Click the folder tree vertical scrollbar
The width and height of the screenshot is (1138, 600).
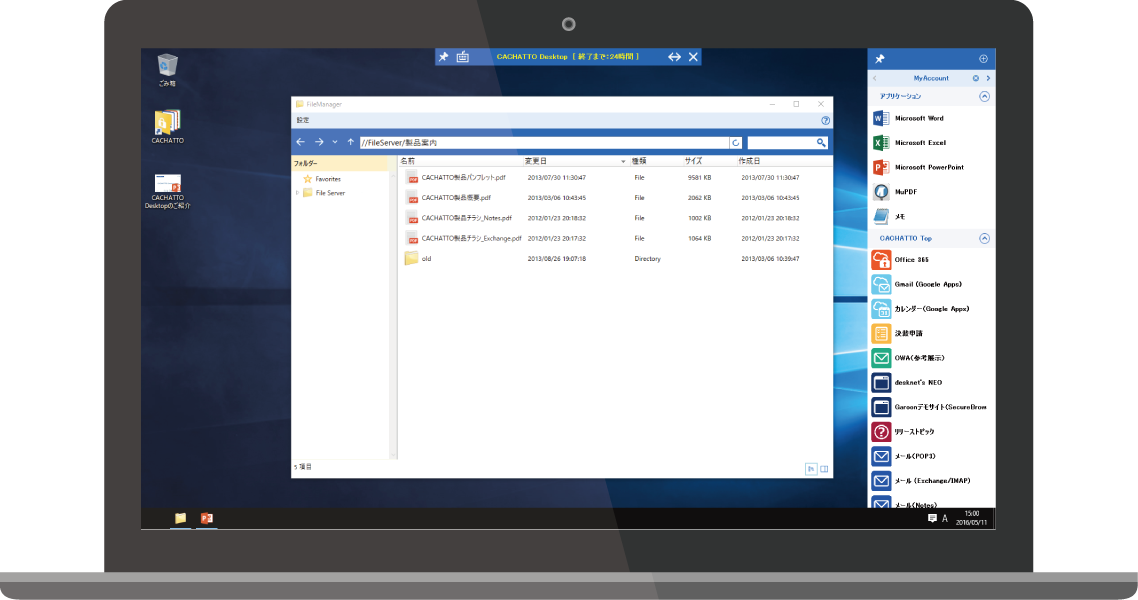393,315
